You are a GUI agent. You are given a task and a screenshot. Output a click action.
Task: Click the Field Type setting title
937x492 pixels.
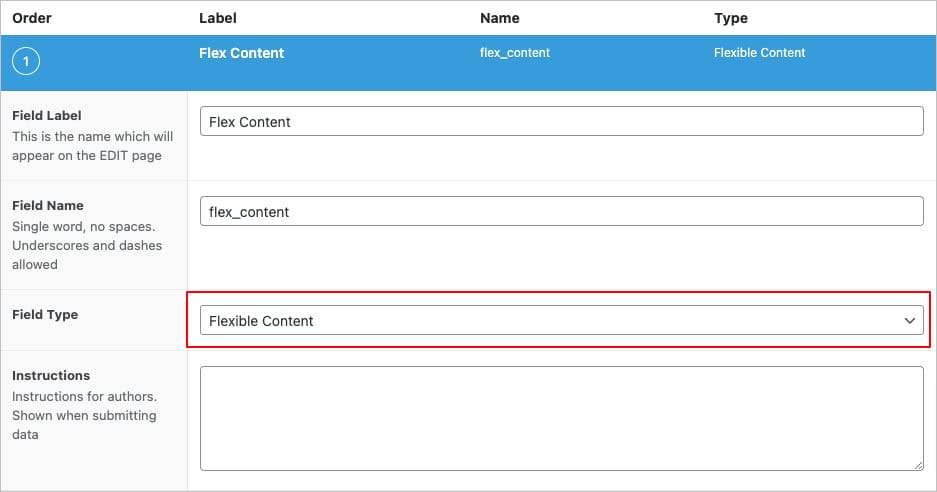click(45, 314)
